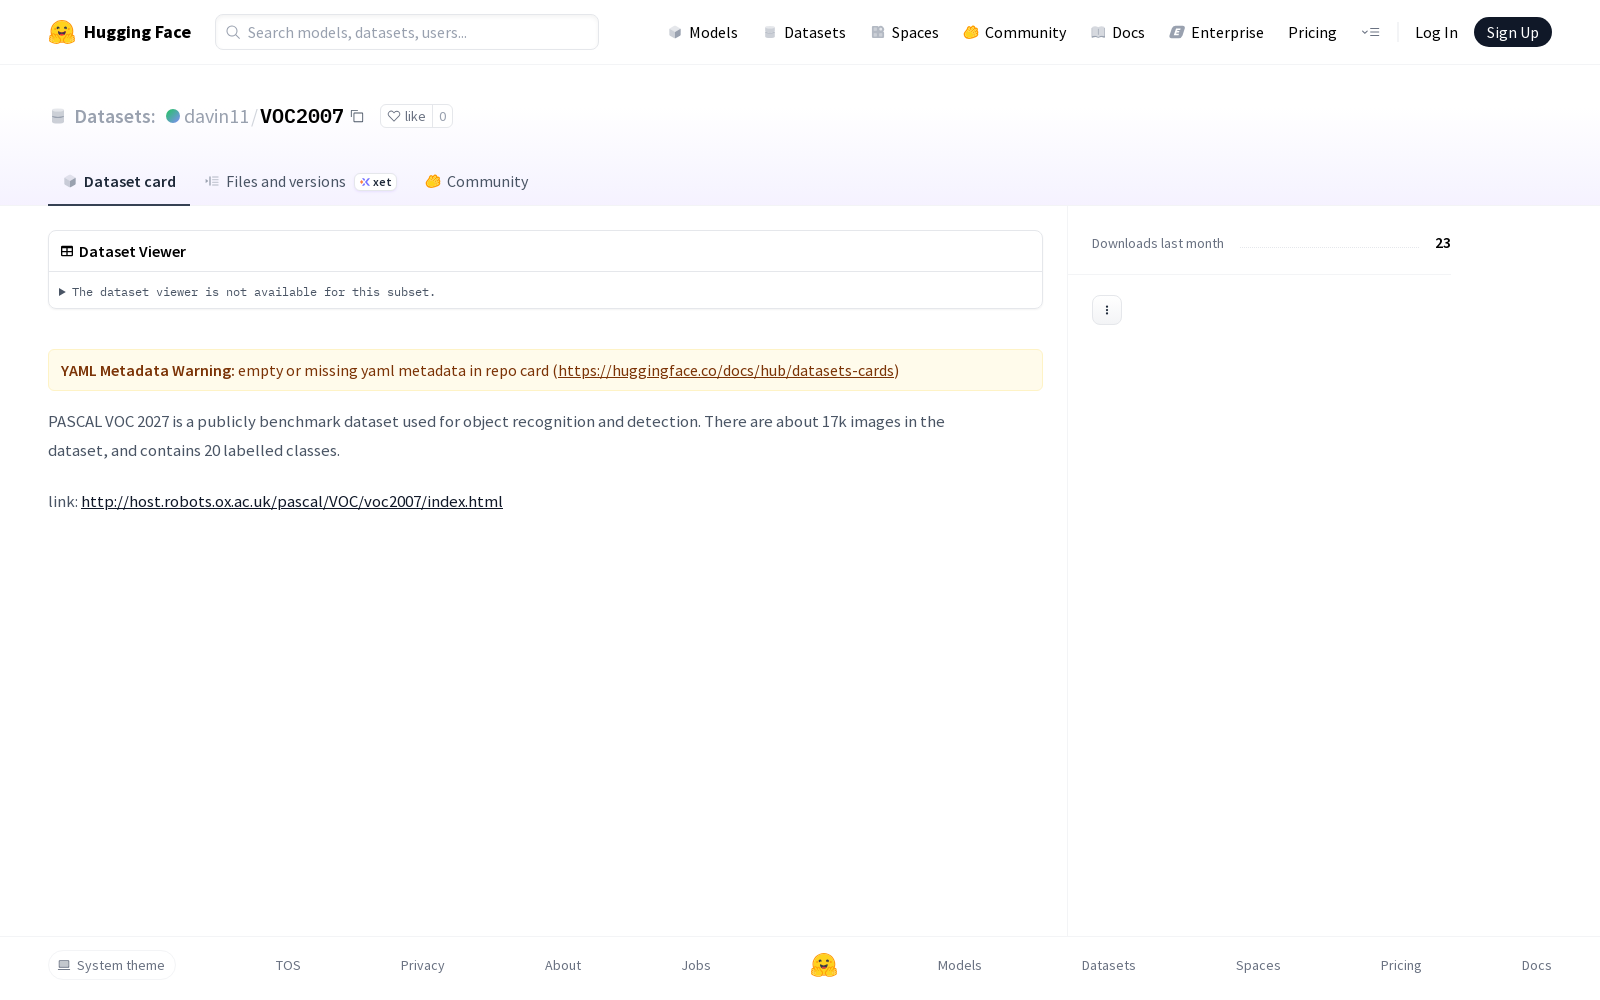Open Models footer link
This screenshot has height=1000, width=1600.
click(959, 965)
